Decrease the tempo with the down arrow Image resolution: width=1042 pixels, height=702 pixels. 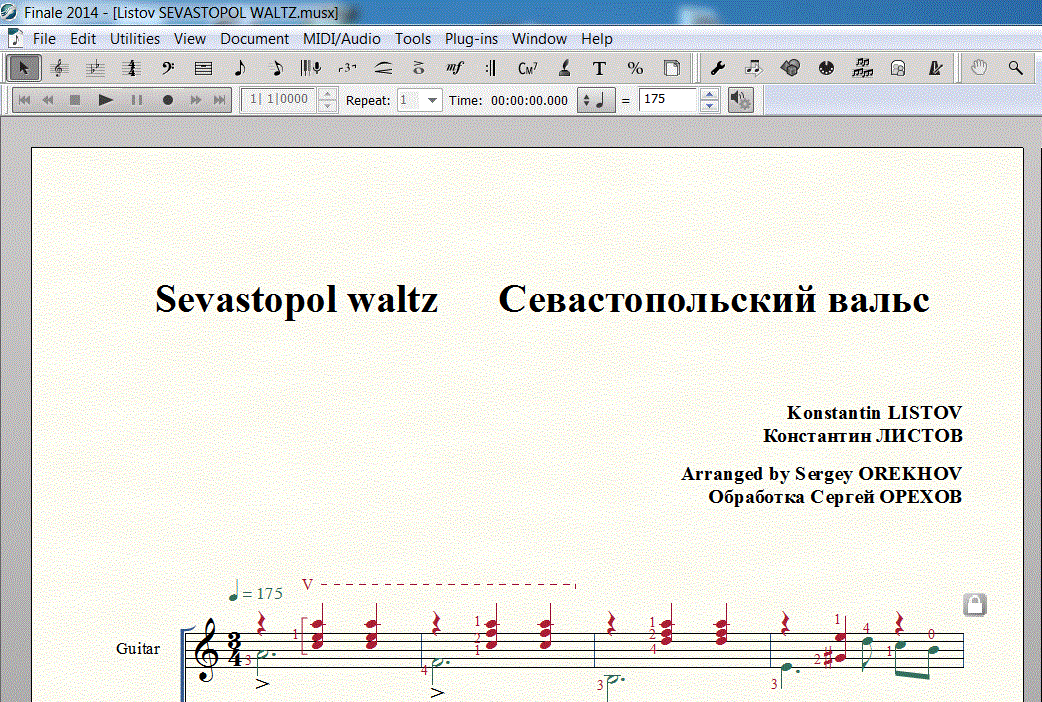click(x=710, y=106)
